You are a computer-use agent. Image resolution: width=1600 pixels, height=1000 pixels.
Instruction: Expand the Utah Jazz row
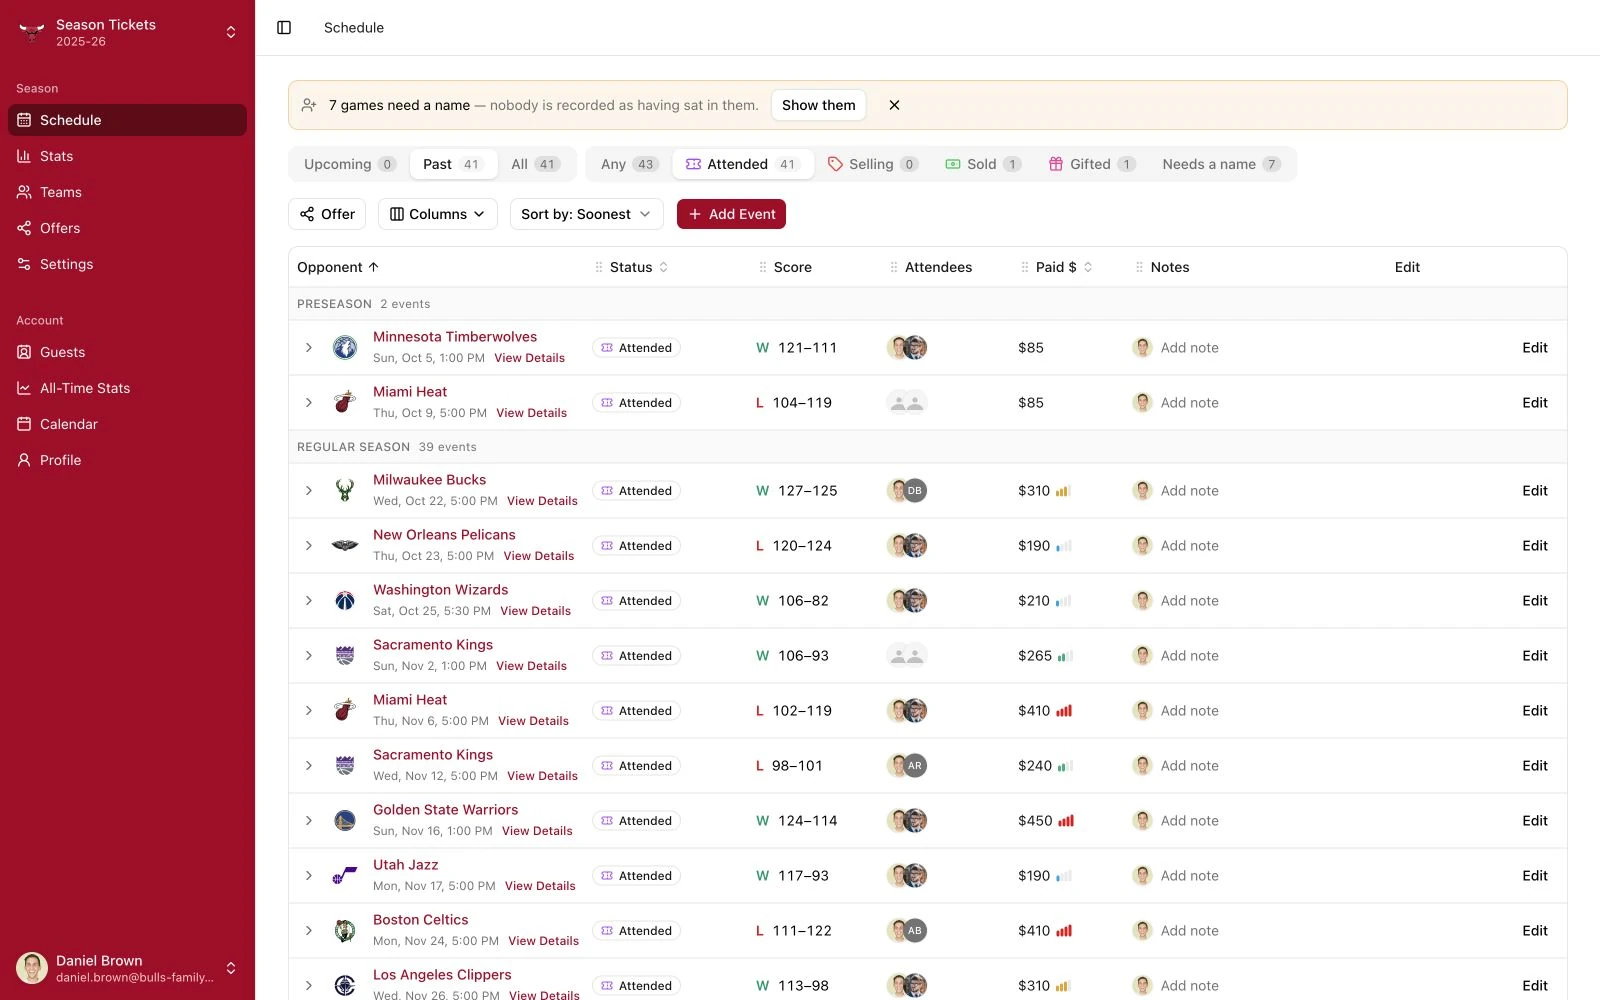(x=309, y=876)
